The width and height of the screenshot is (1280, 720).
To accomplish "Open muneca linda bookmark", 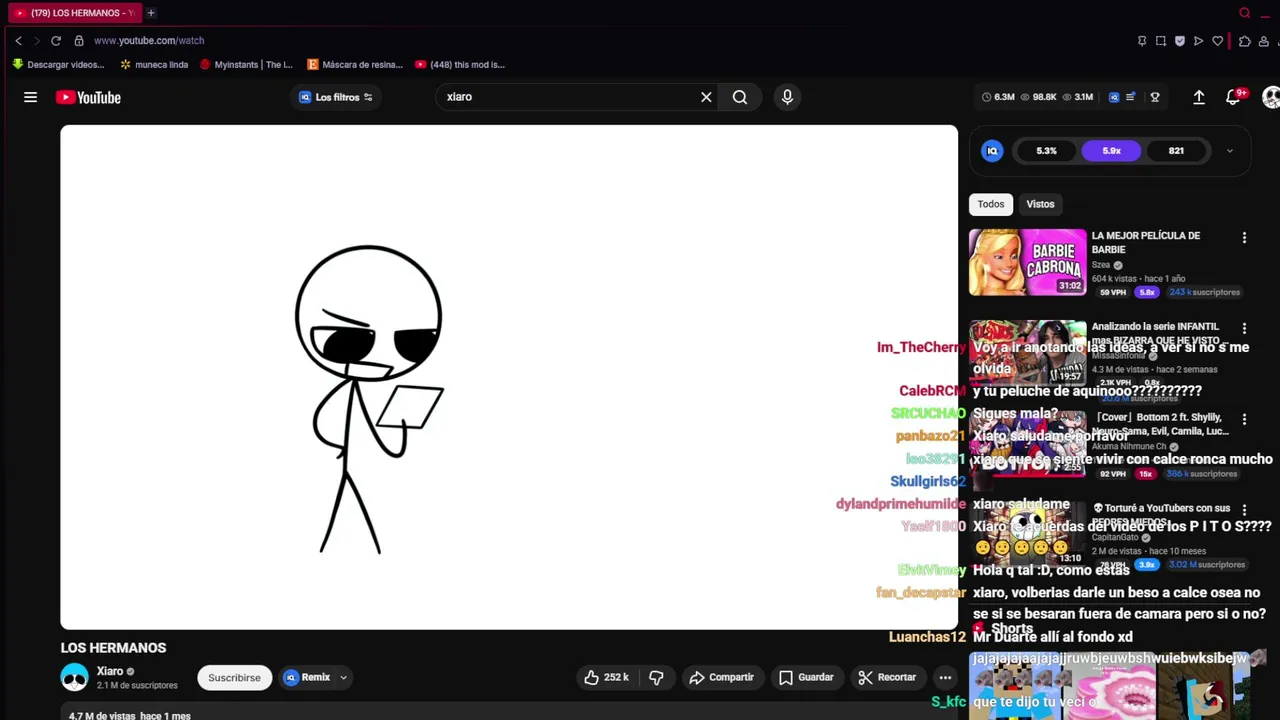I will coord(154,65).
